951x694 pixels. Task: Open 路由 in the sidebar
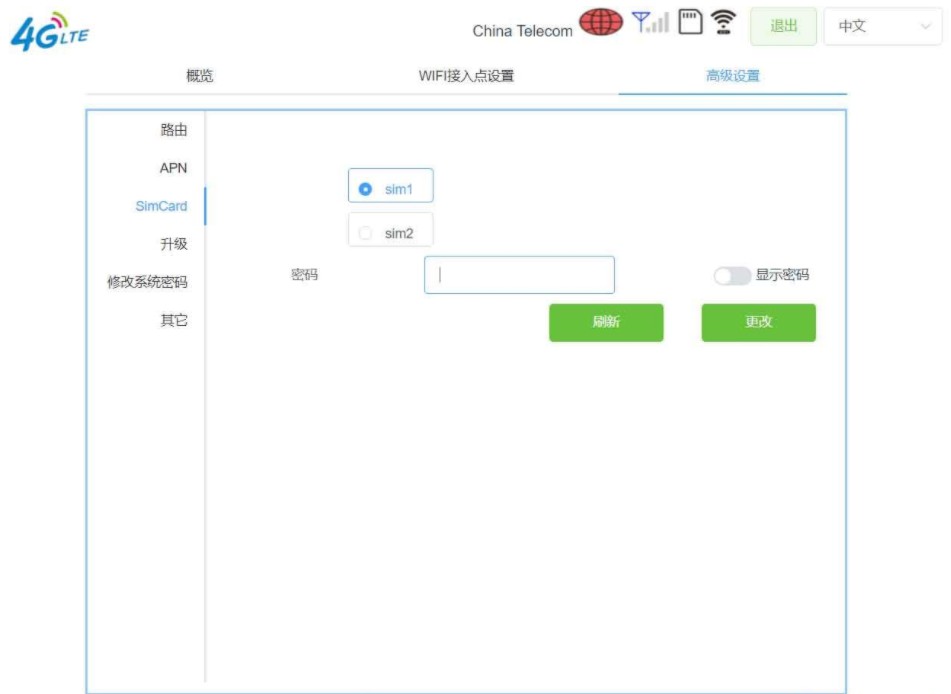click(x=174, y=130)
